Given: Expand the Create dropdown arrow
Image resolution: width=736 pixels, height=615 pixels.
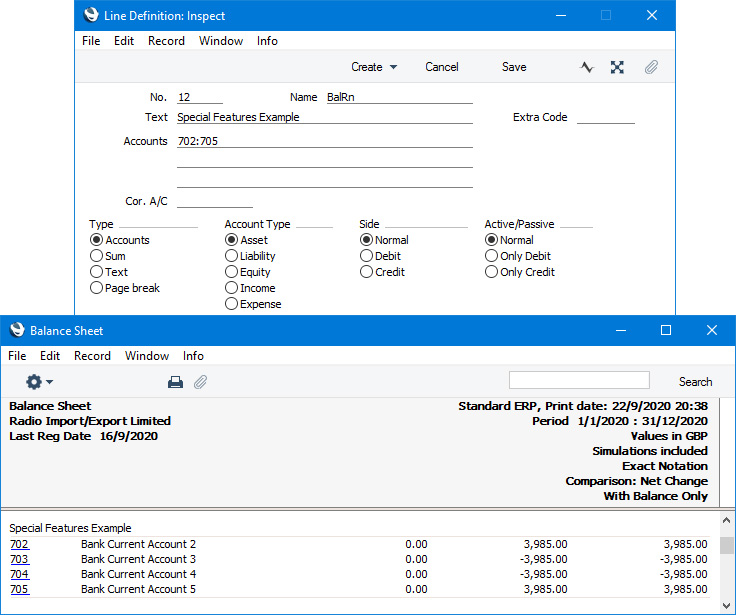Looking at the screenshot, I should [x=393, y=67].
